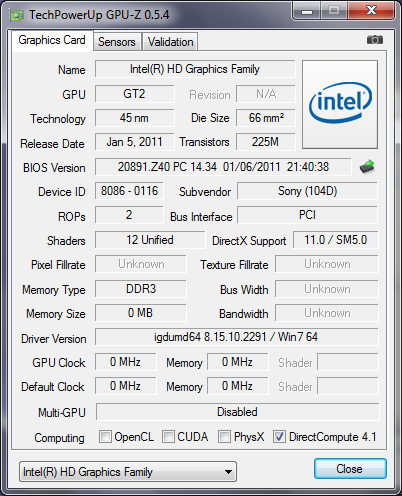Image resolution: width=402 pixels, height=496 pixels.
Task: Close window using title bar X
Action: 371,11
